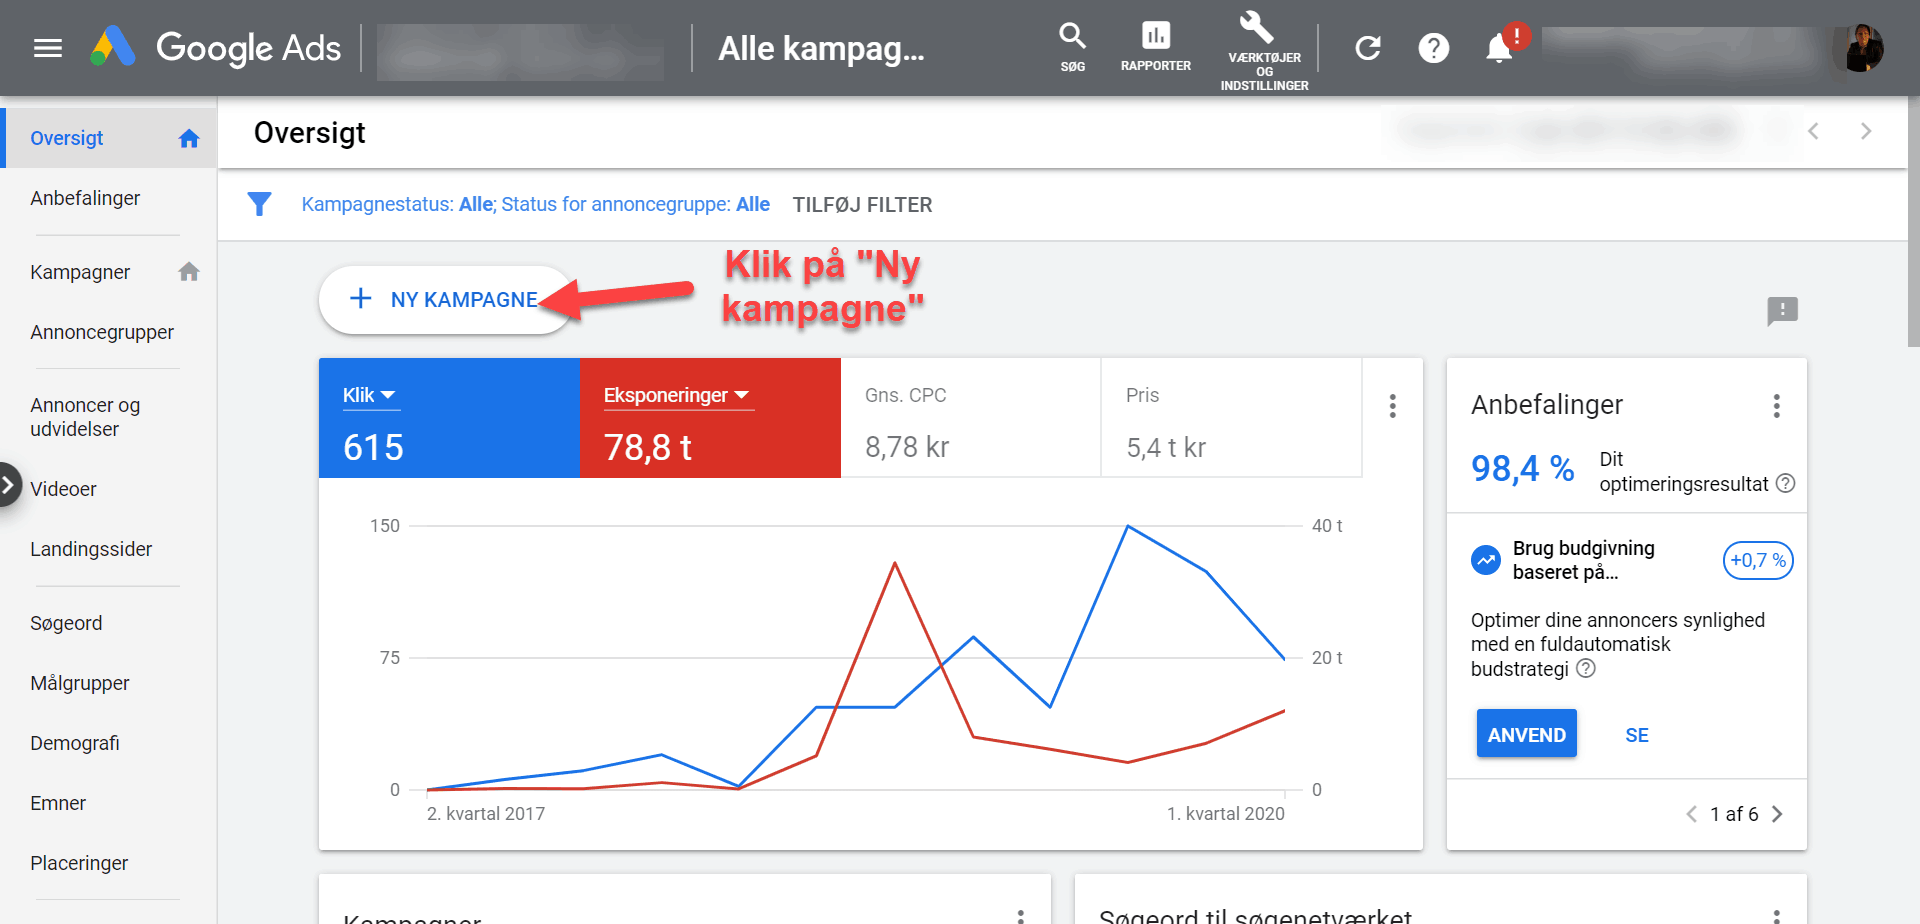Show previous recommendation arrow
1920x924 pixels.
(1691, 814)
